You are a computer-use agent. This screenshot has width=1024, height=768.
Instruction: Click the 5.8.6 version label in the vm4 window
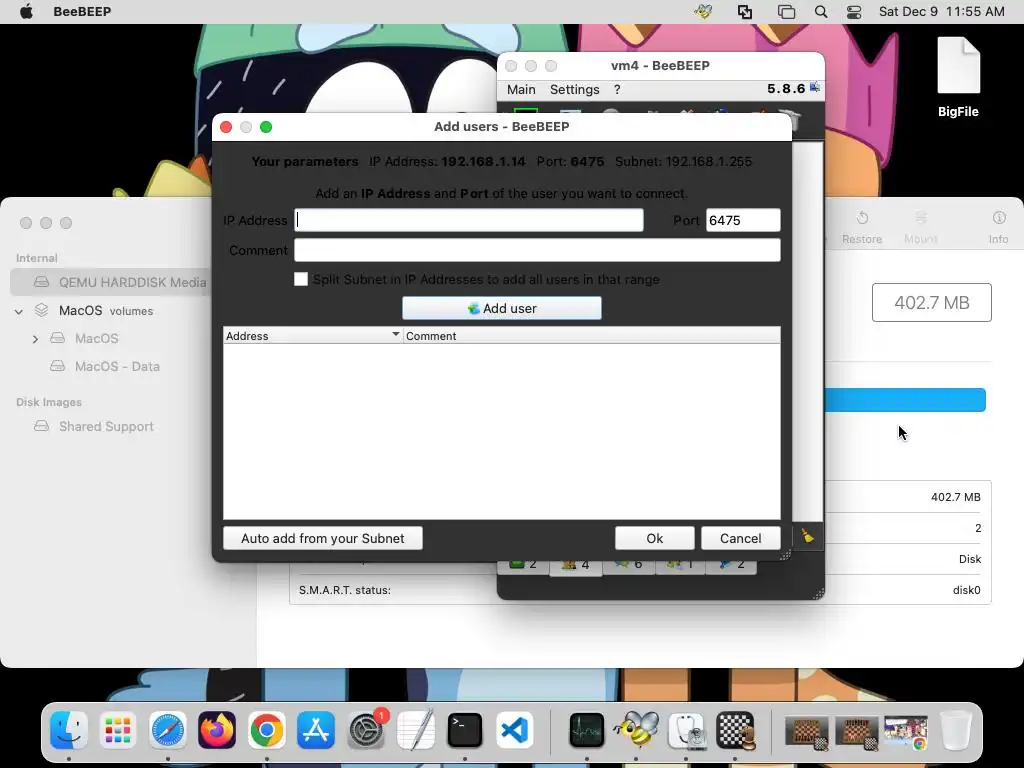click(786, 89)
